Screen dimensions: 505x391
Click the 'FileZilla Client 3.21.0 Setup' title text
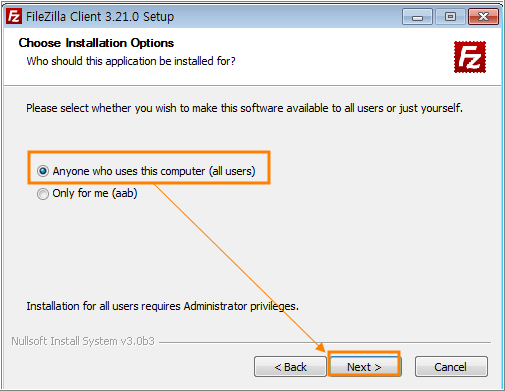[100, 17]
